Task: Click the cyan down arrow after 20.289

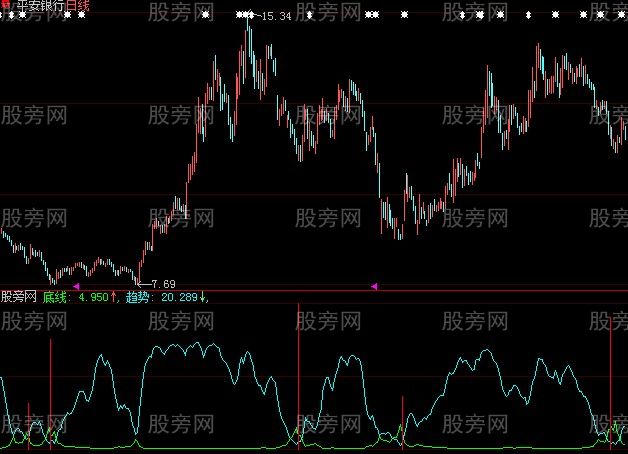Action: coord(204,297)
